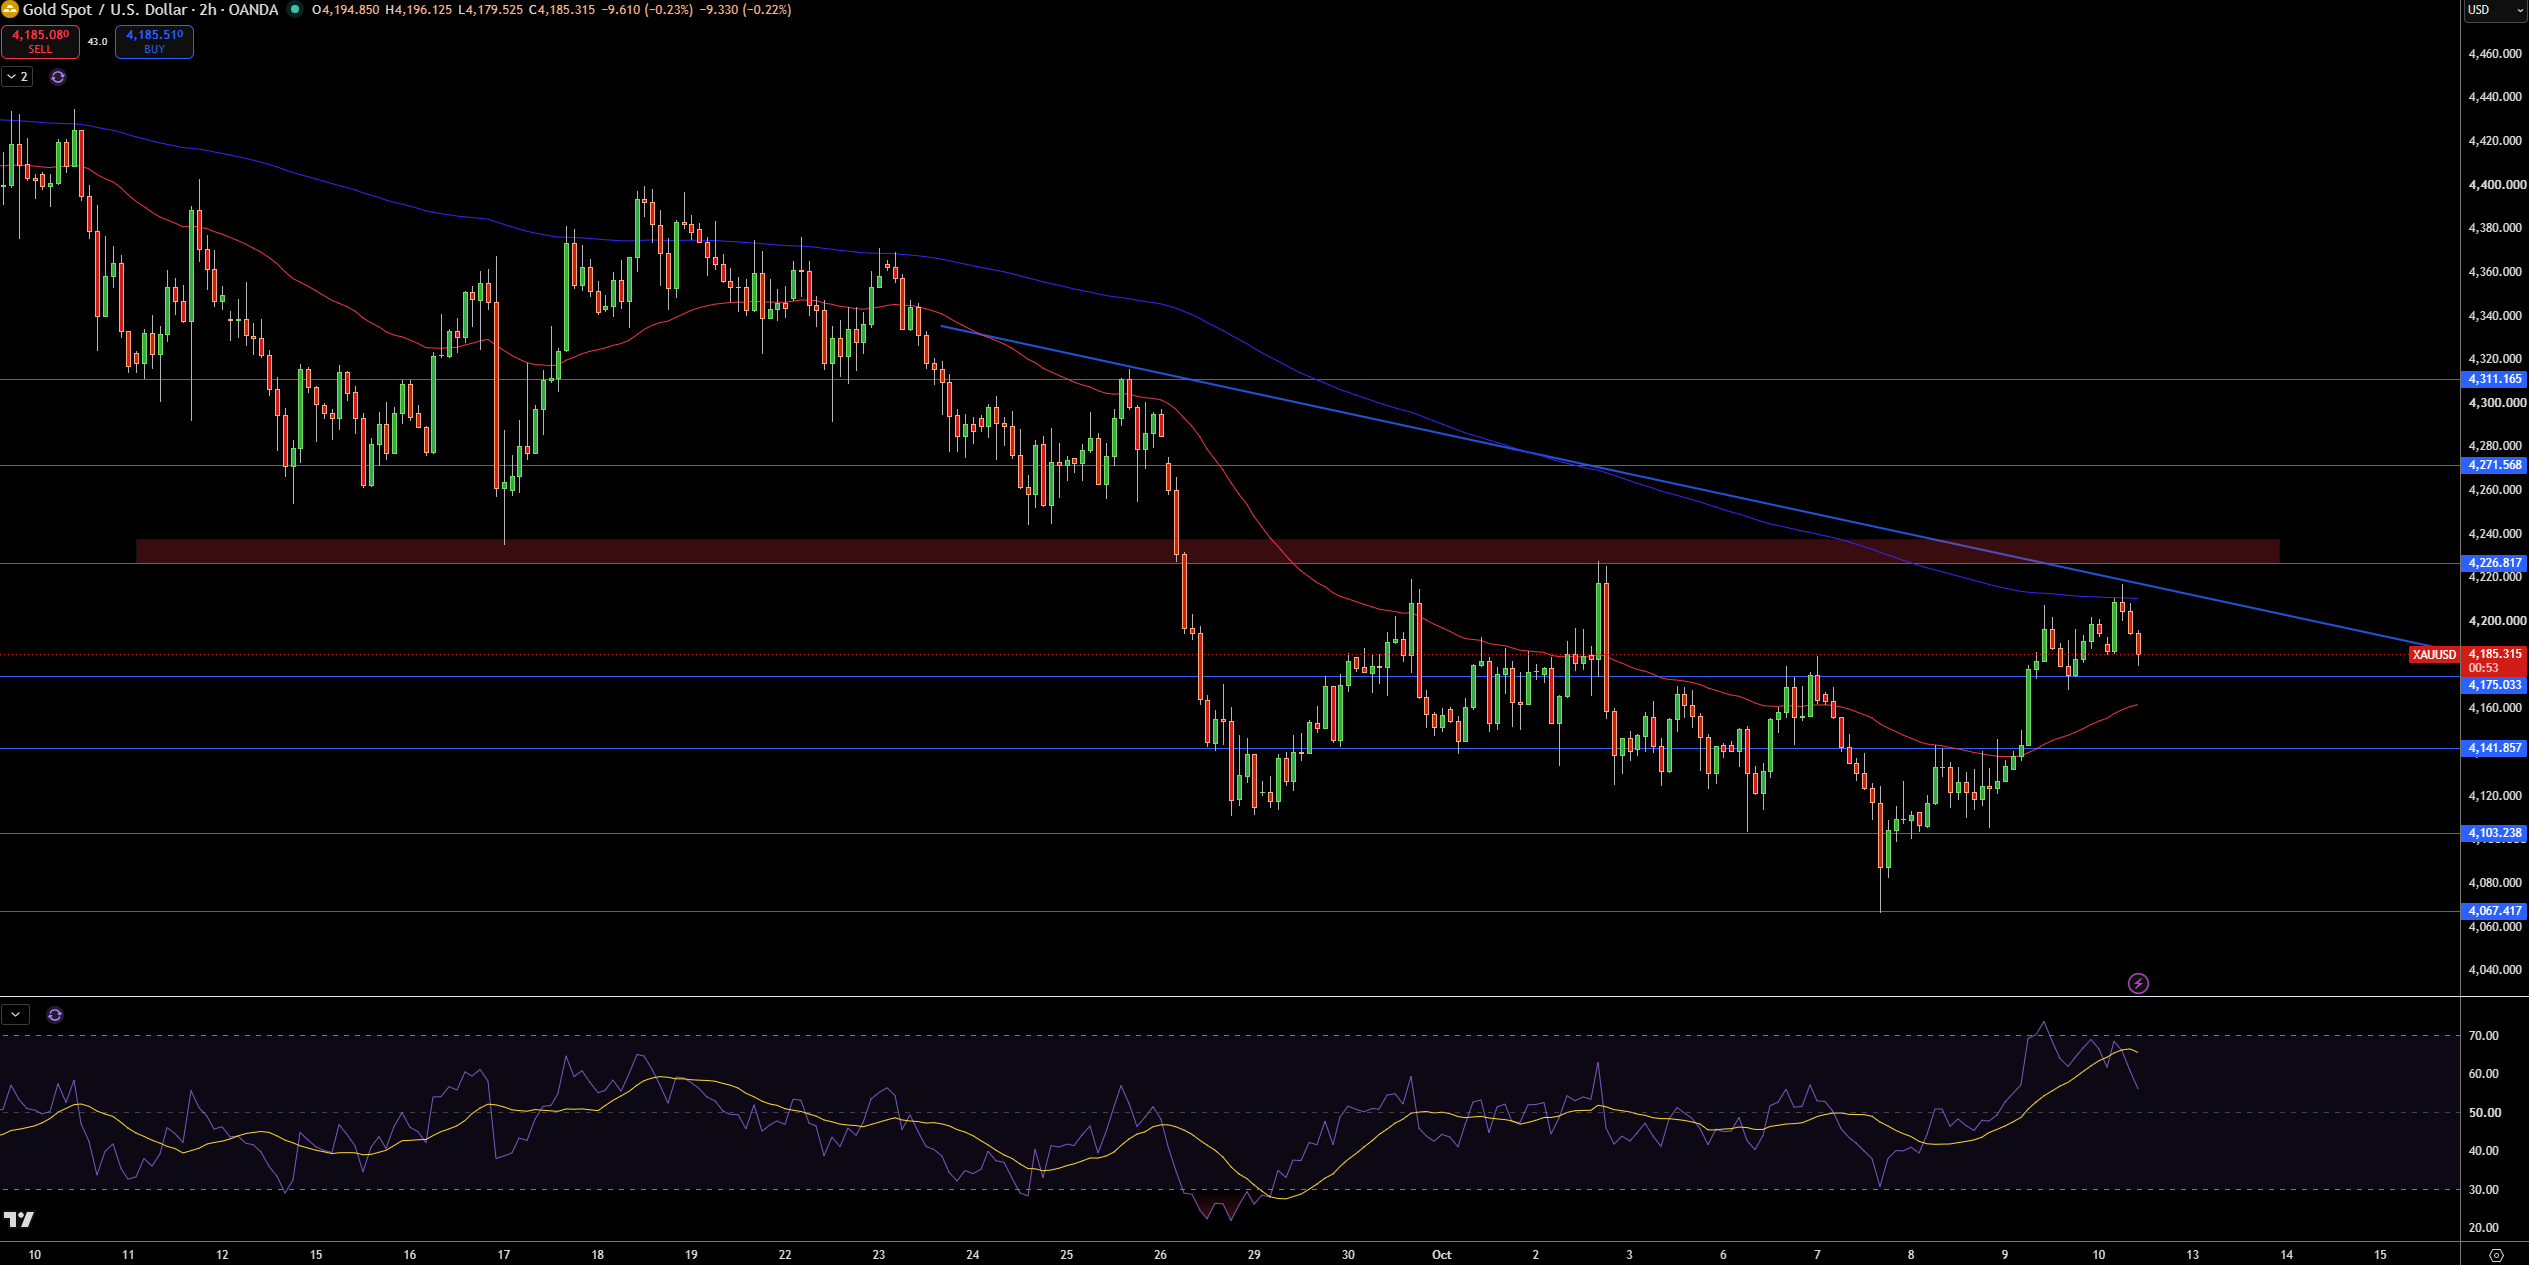Click the gold bars symbol logo
Image resolution: width=2529 pixels, height=1265 pixels.
[9, 9]
